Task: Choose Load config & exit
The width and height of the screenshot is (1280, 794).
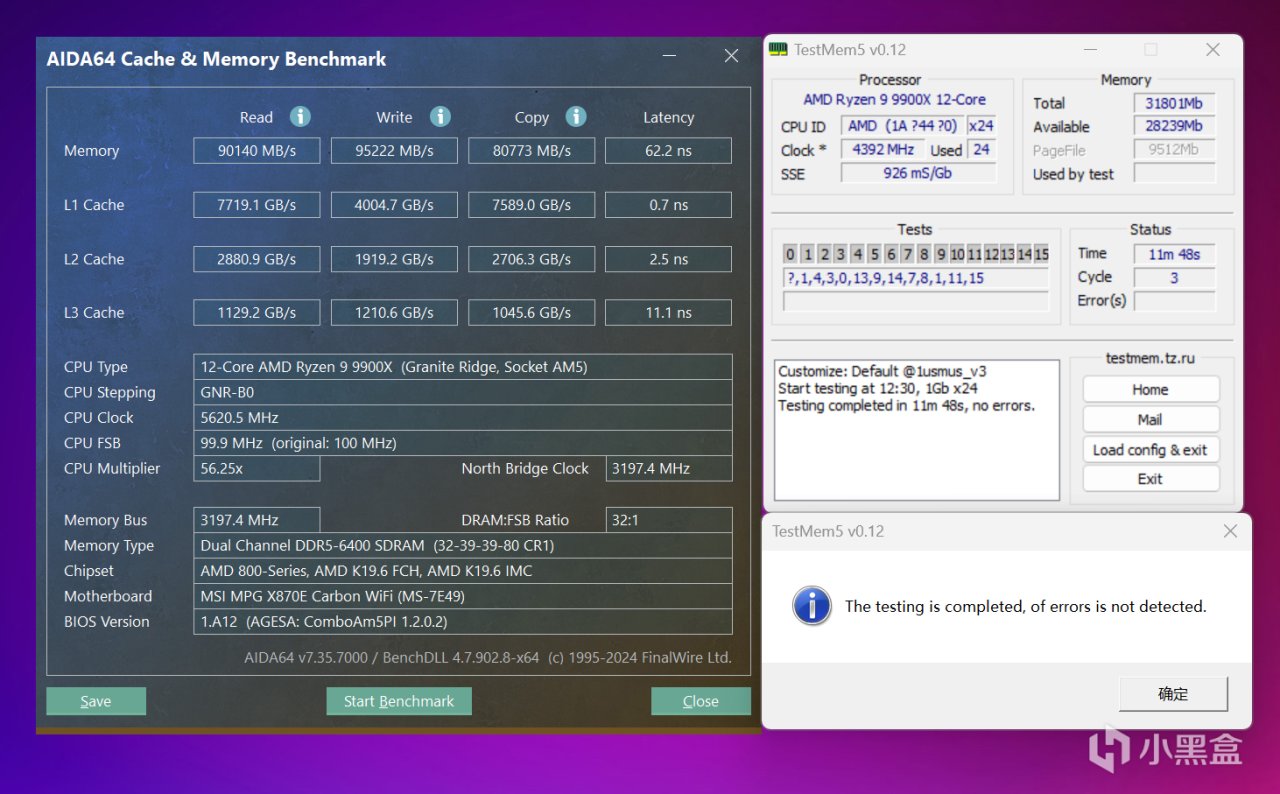Action: pyautogui.click(x=1150, y=449)
